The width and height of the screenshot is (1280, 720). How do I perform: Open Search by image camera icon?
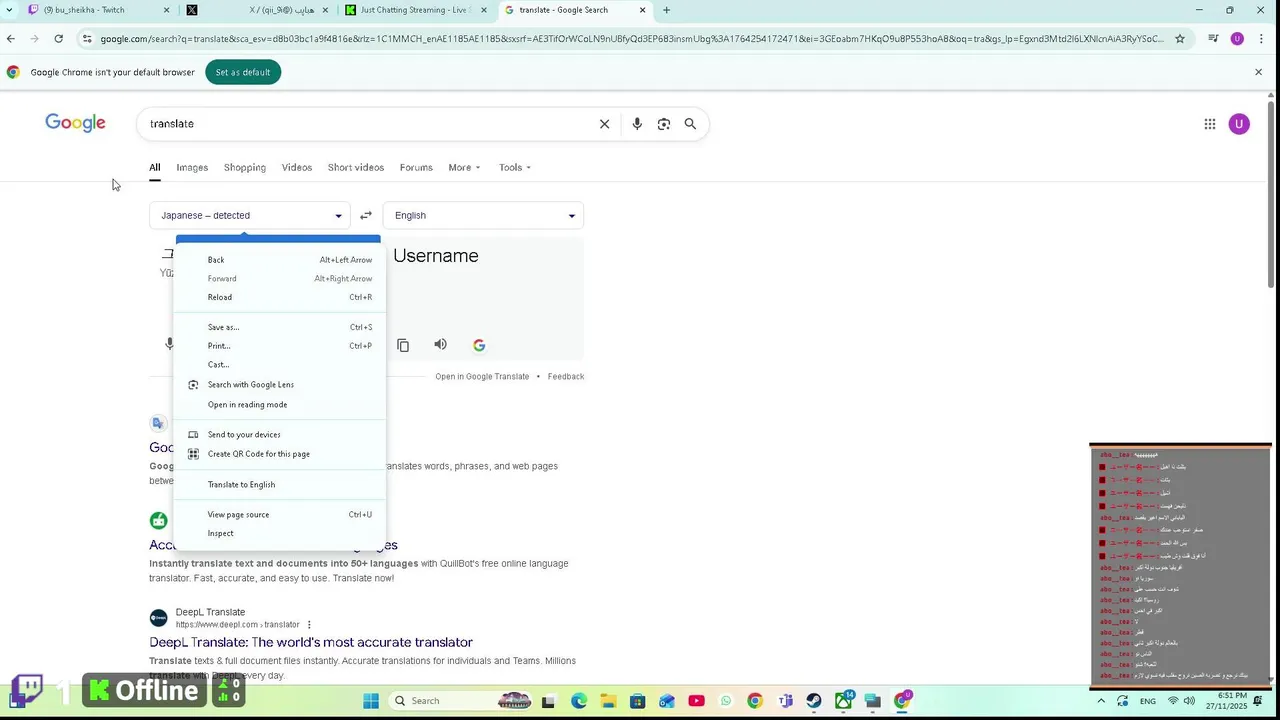664,124
